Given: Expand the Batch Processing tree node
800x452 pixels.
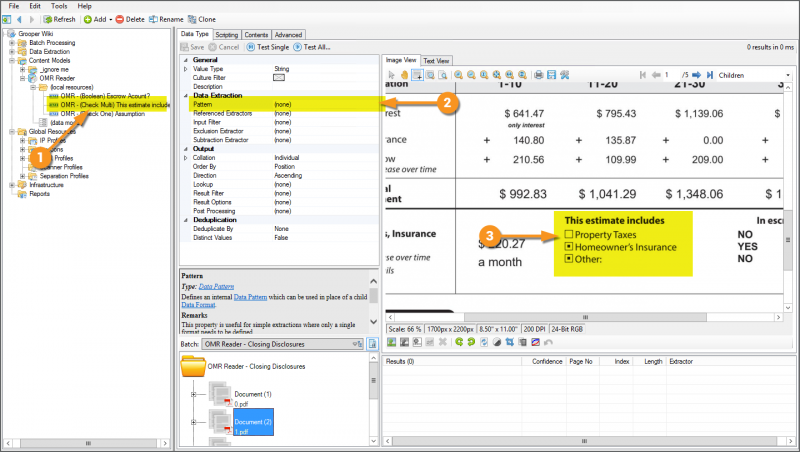Looking at the screenshot, I should click(12, 43).
